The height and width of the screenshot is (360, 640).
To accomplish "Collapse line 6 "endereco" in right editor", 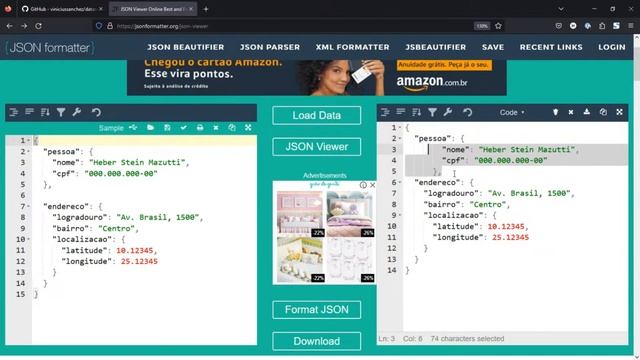I will 400,182.
